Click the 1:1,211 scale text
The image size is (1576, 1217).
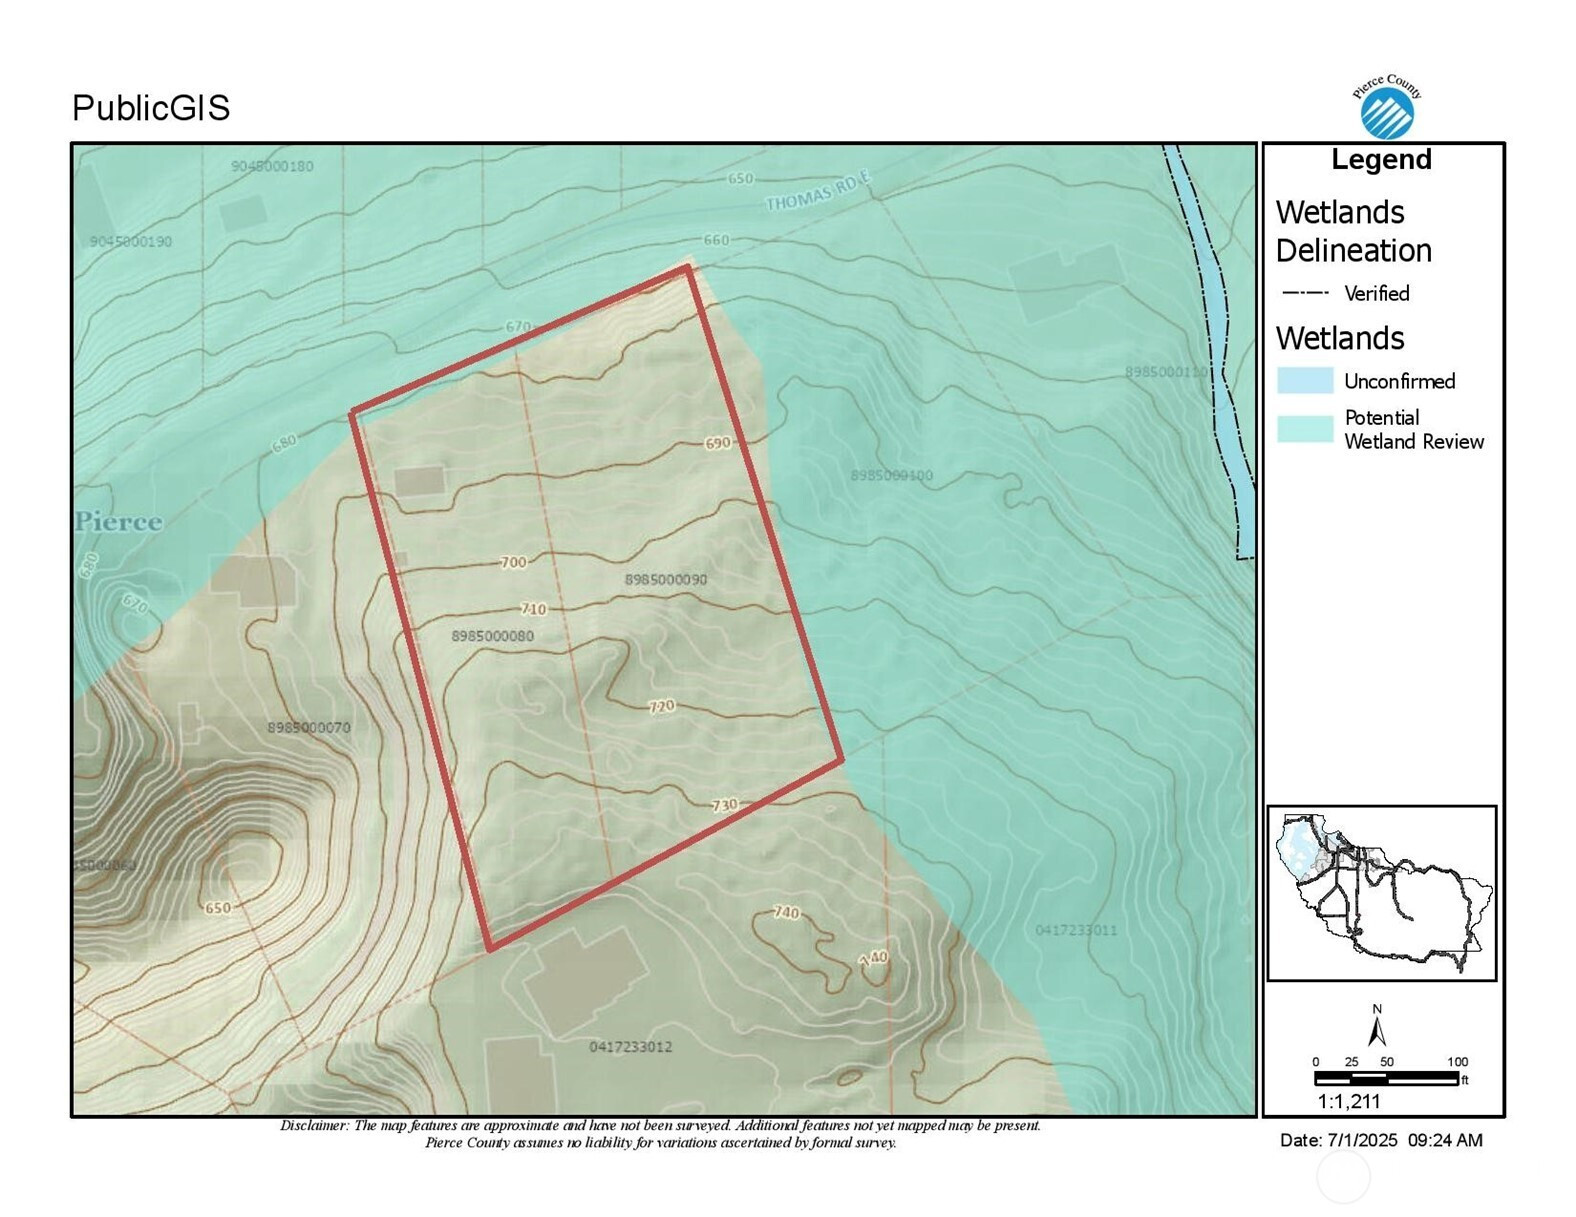pyautogui.click(x=1349, y=1102)
